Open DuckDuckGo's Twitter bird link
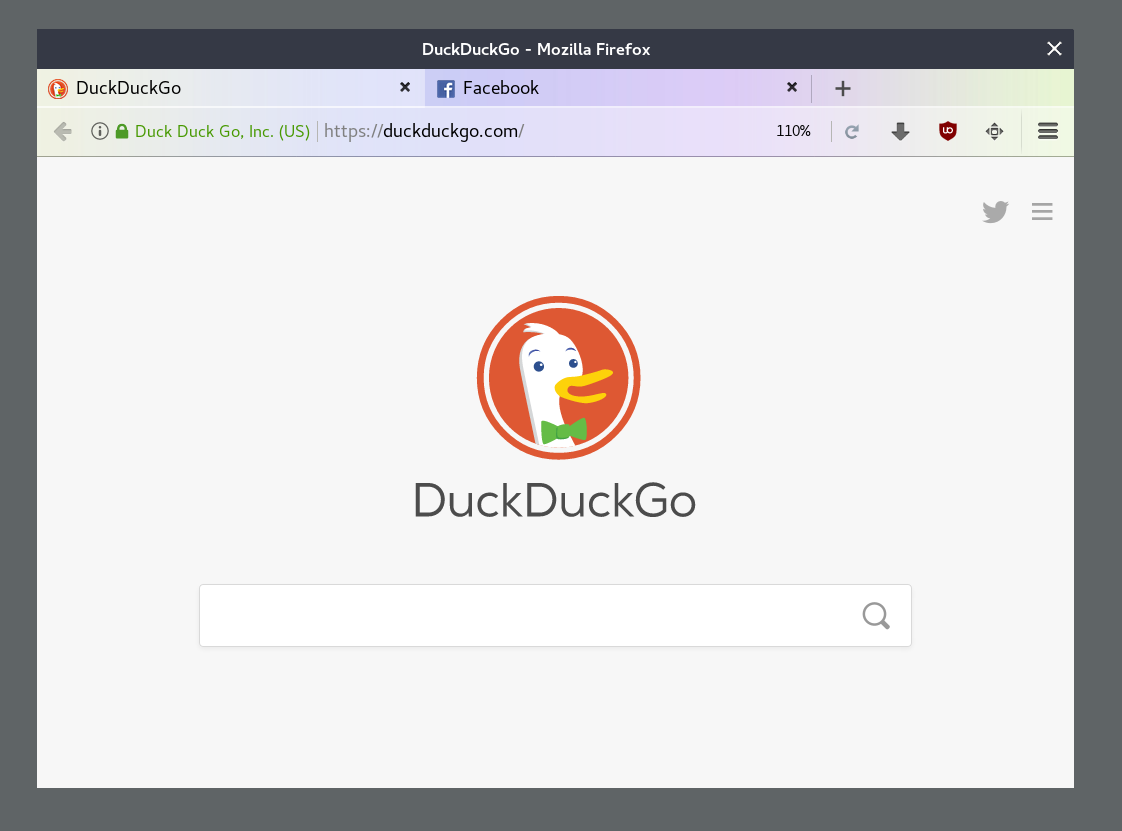 click(x=995, y=212)
